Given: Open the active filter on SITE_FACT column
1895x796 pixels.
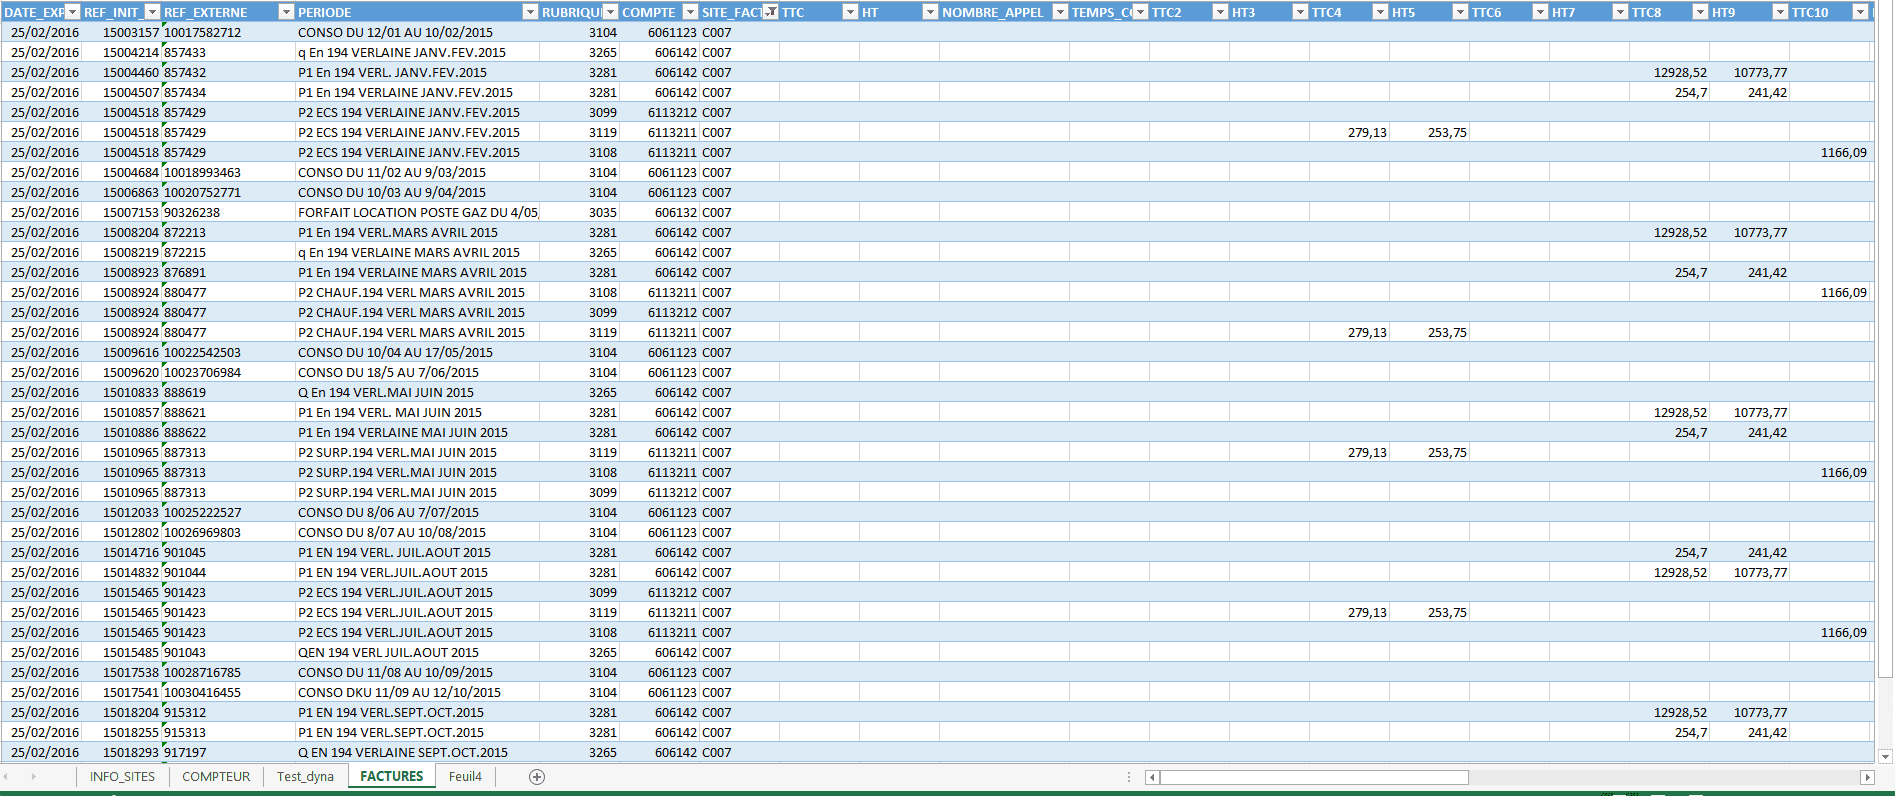Looking at the screenshot, I should (770, 12).
